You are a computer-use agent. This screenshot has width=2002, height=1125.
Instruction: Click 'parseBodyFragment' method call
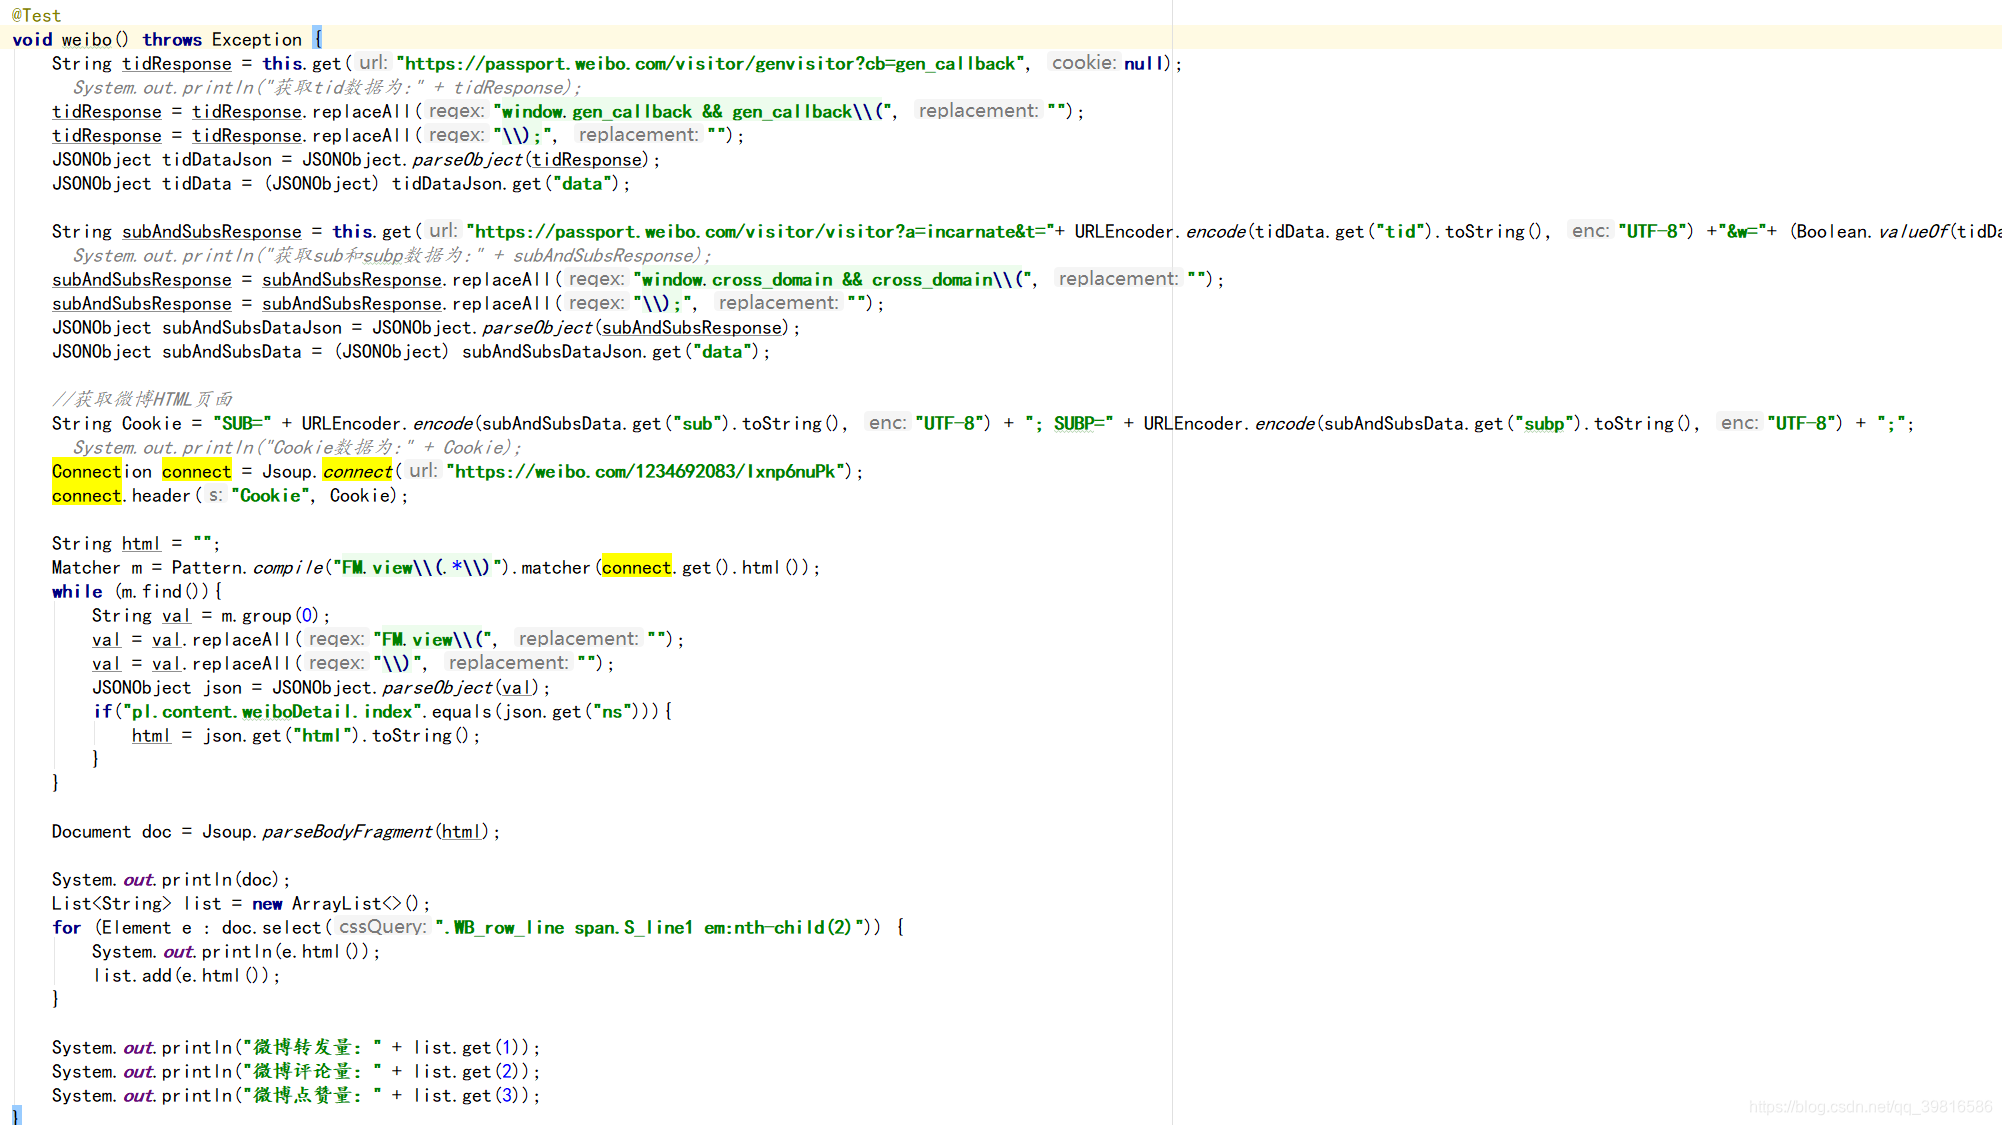coord(347,831)
